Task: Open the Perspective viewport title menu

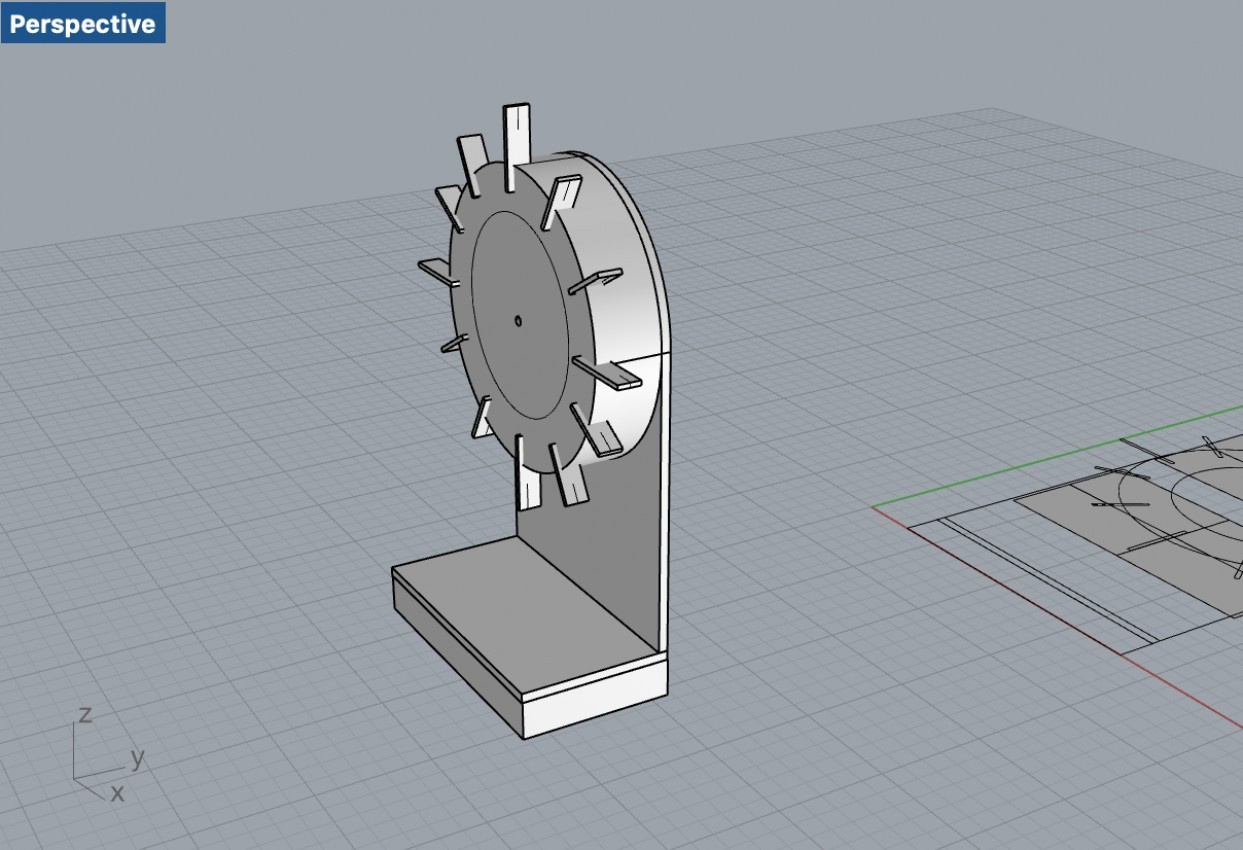Action: tap(83, 23)
